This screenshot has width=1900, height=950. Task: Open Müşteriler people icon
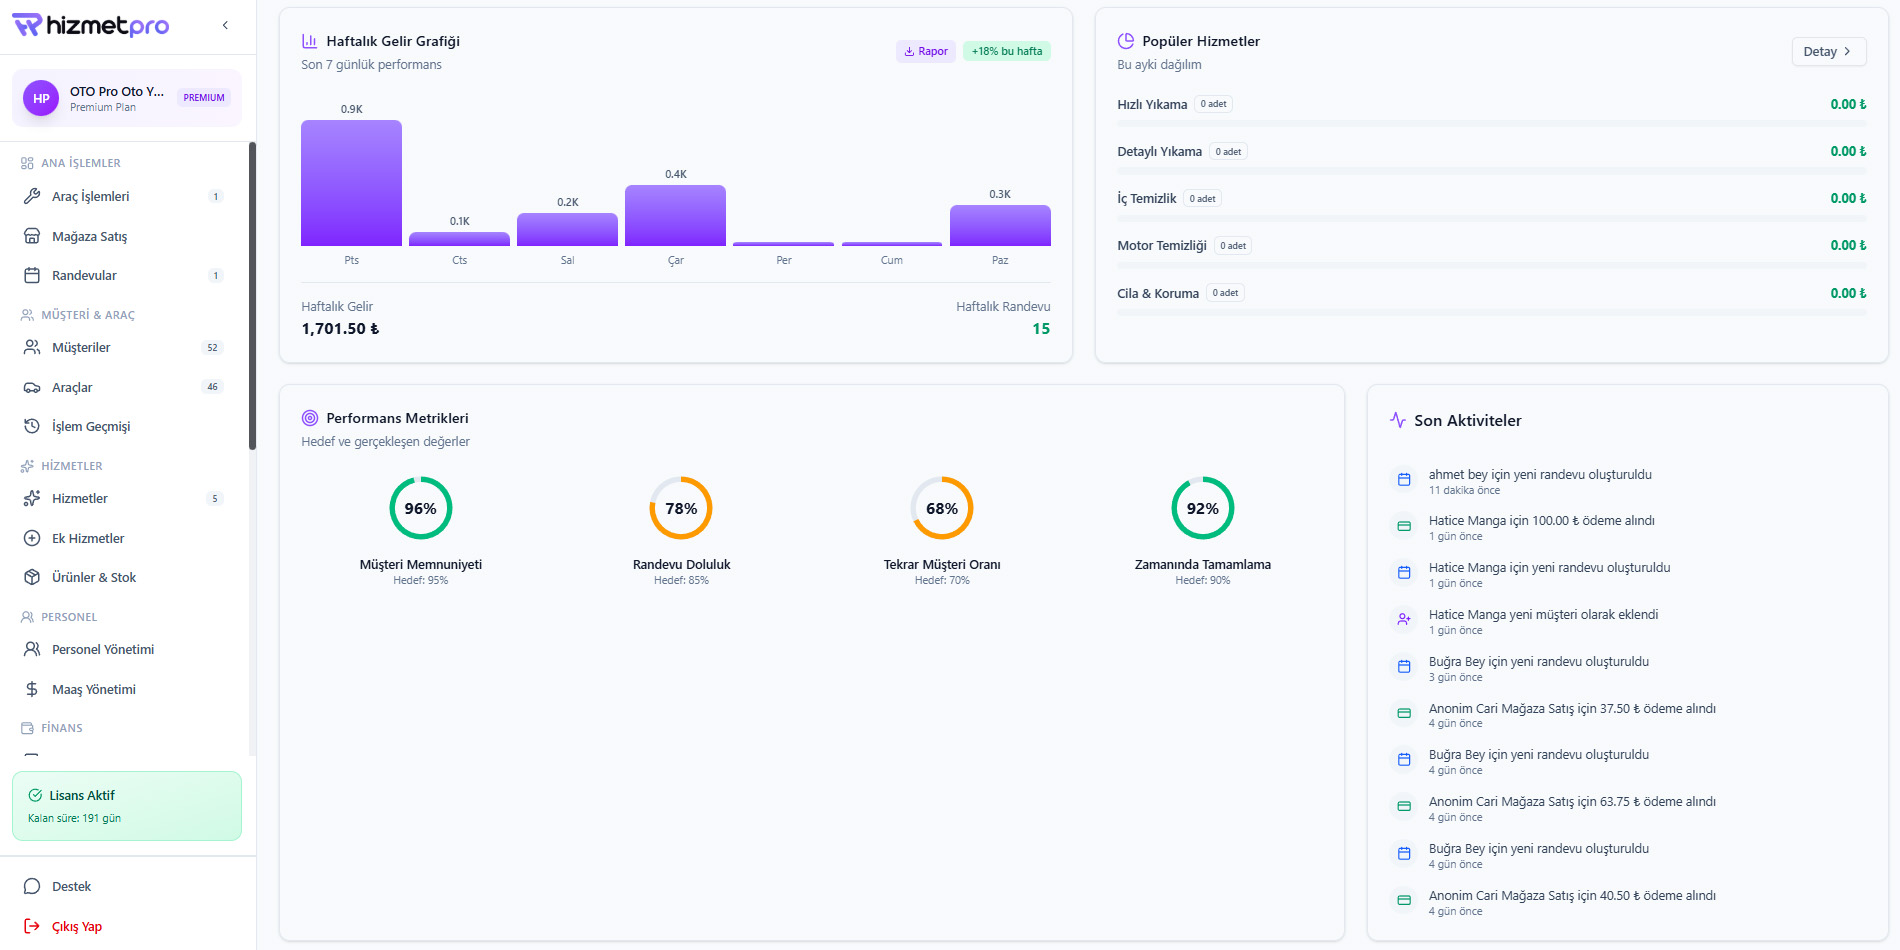pyautogui.click(x=32, y=347)
